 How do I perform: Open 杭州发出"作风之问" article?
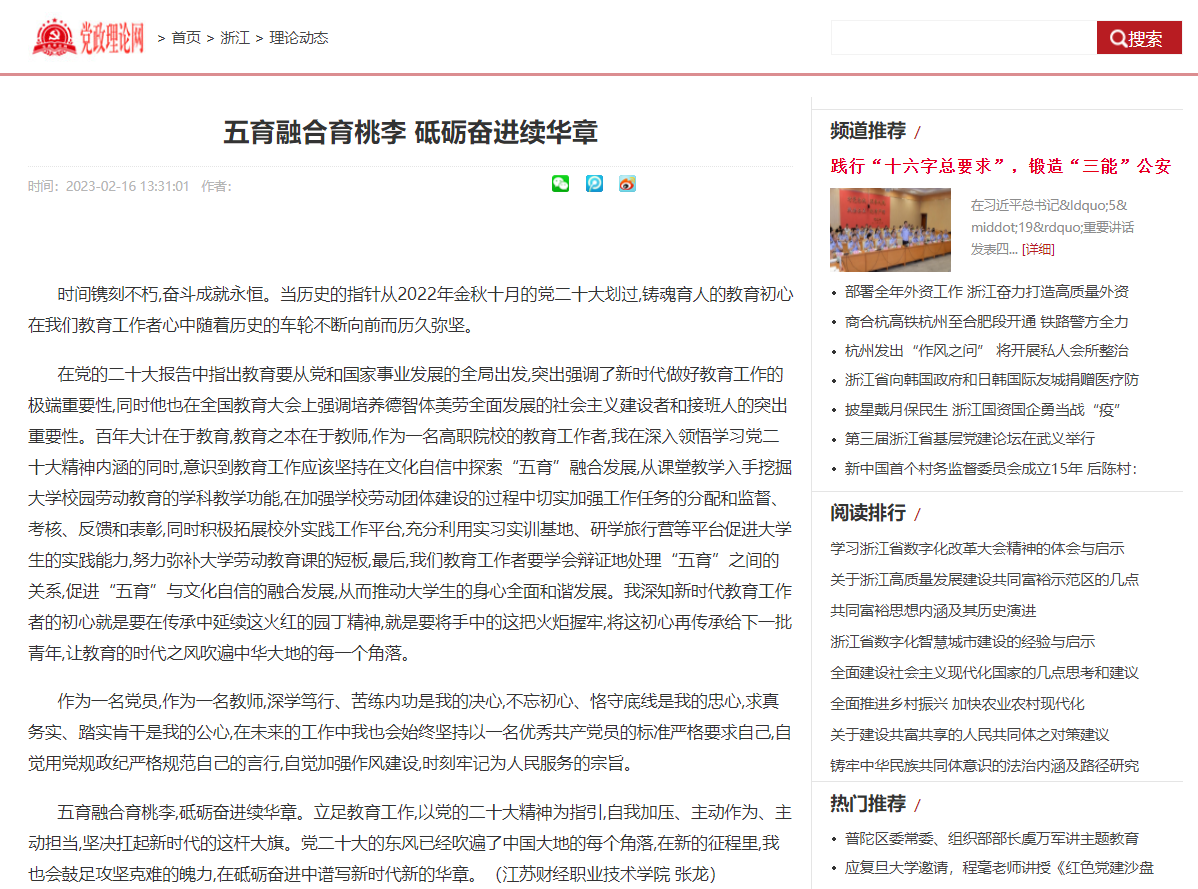point(986,351)
